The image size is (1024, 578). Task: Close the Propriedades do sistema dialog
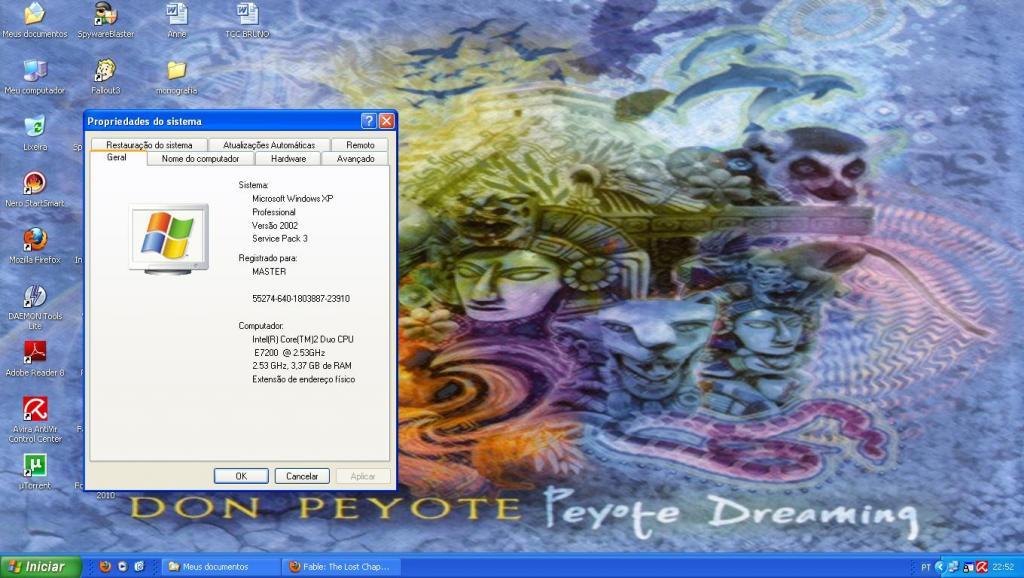pos(387,121)
